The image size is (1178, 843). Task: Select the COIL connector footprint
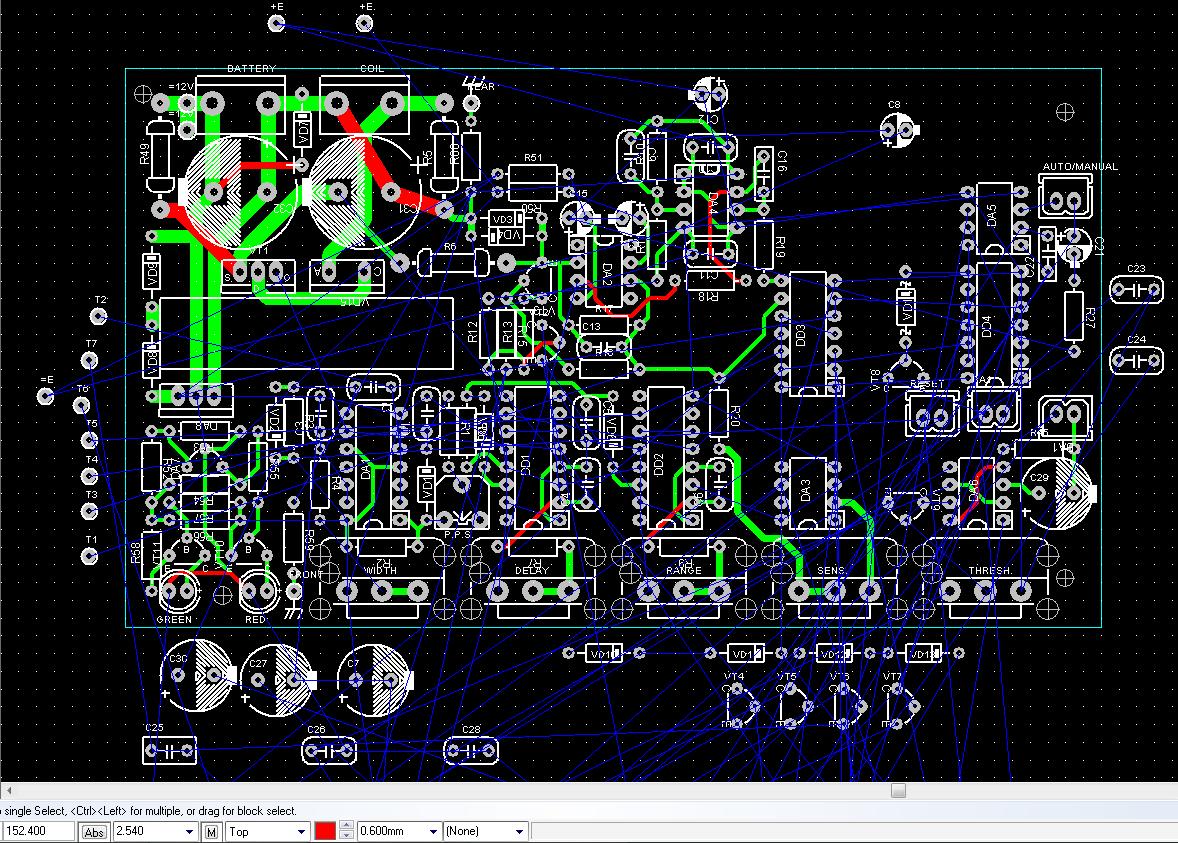pyautogui.click(x=364, y=104)
